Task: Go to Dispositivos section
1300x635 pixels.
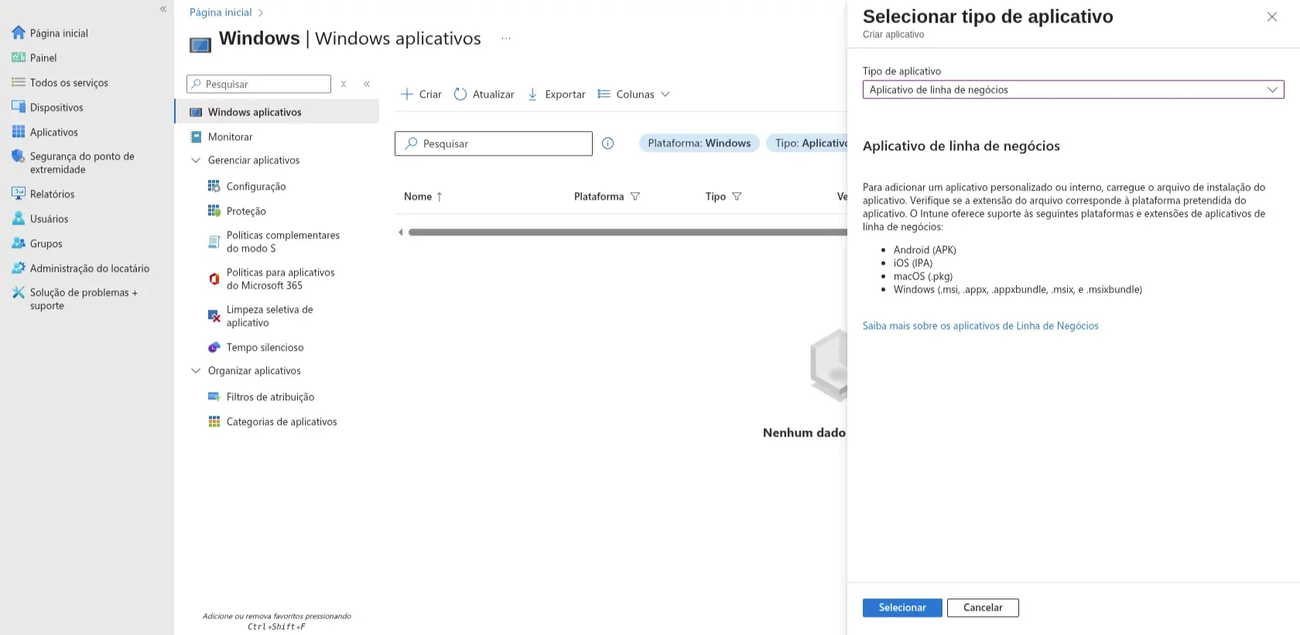Action: [47, 107]
